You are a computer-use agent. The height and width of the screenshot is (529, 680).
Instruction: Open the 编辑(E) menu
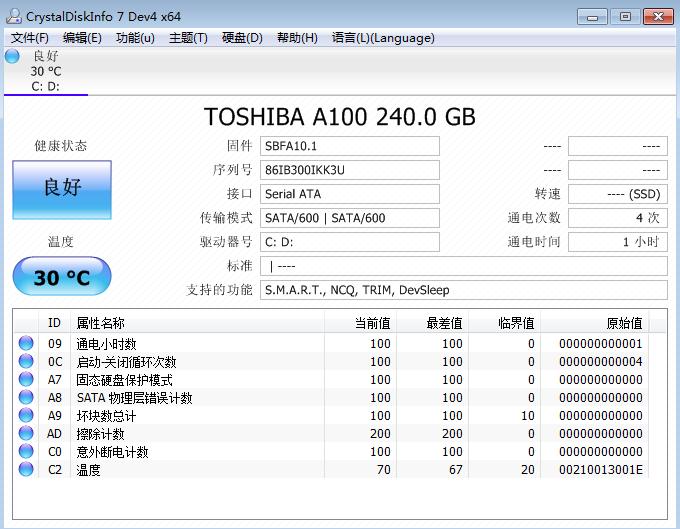(x=82, y=38)
